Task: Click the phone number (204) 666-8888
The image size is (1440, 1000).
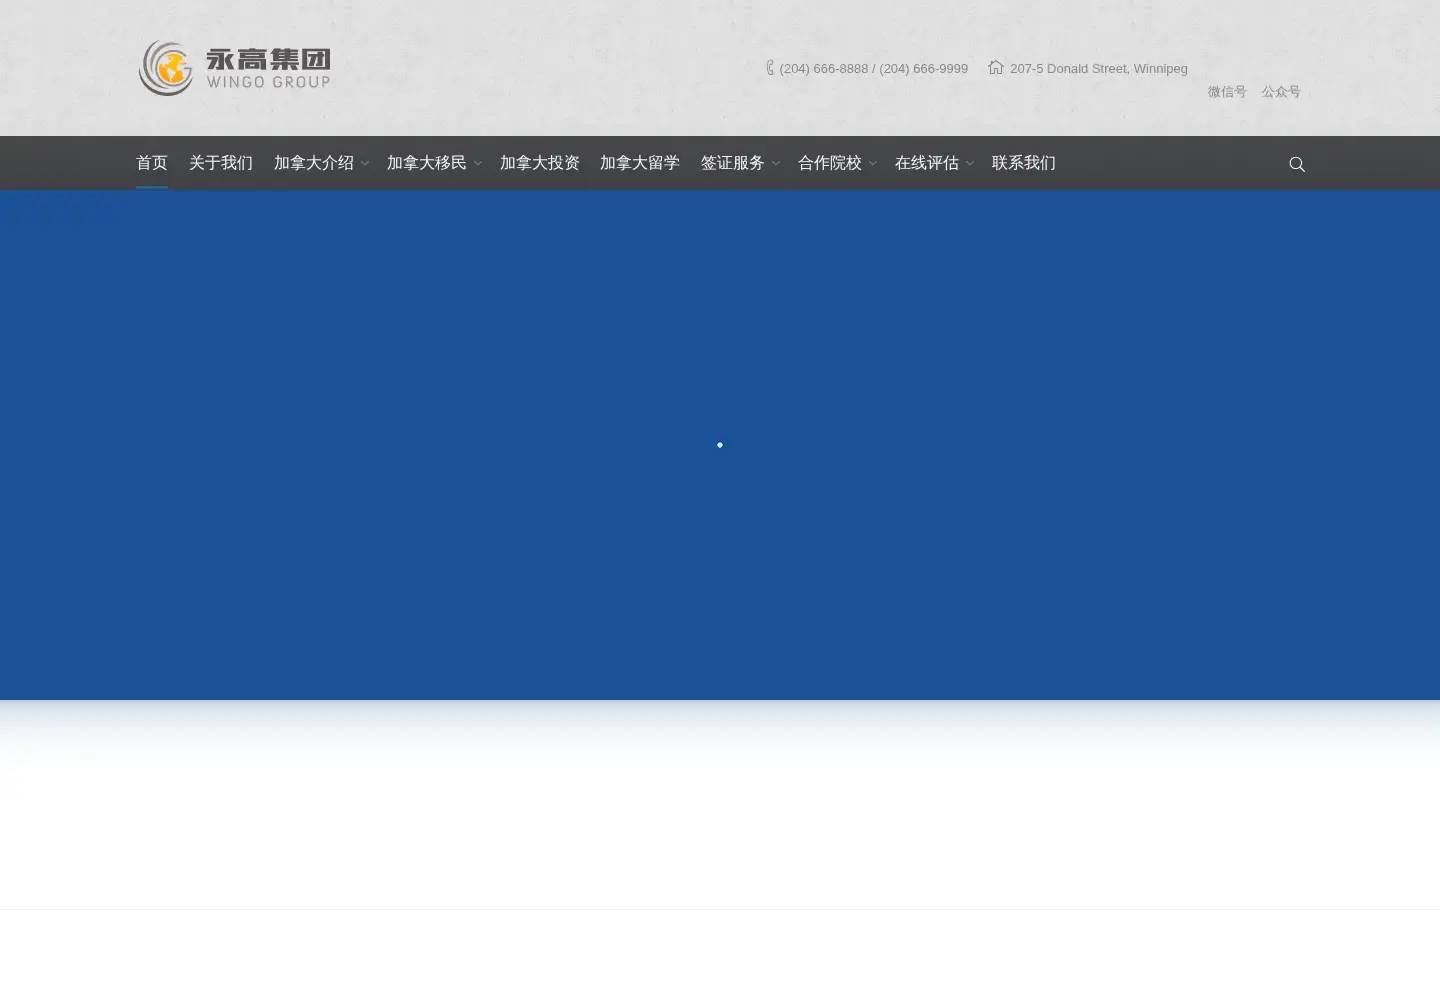Action: click(824, 69)
